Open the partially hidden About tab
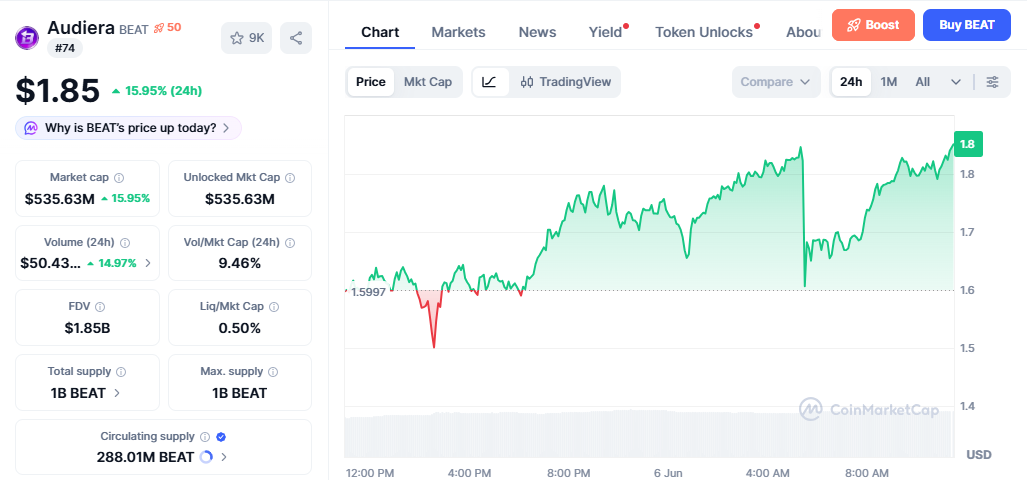1027x480 pixels. [804, 32]
